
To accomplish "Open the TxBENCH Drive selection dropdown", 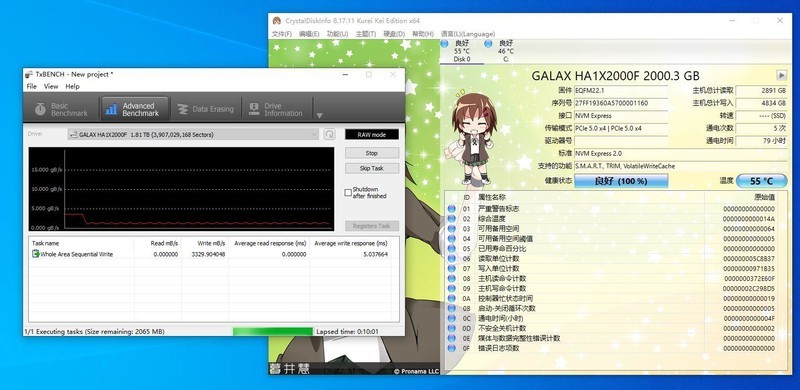I will click(193, 134).
